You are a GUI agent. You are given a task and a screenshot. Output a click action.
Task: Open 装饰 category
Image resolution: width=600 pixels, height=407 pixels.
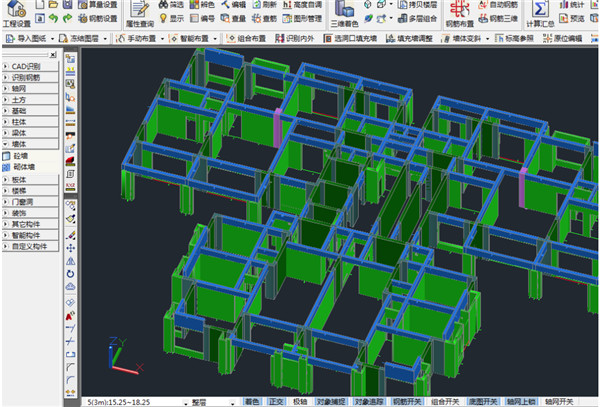[x=30, y=213]
